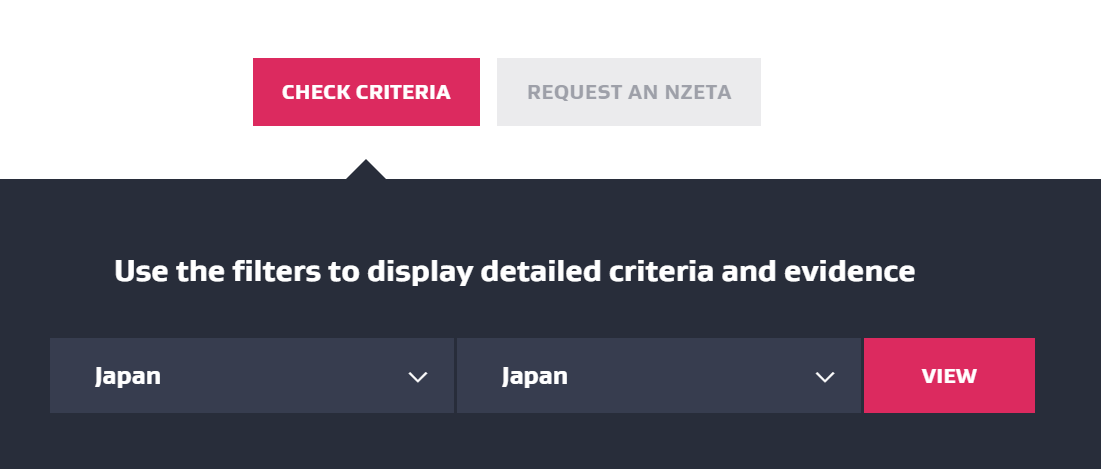Expand the second Japan dropdown

point(658,376)
